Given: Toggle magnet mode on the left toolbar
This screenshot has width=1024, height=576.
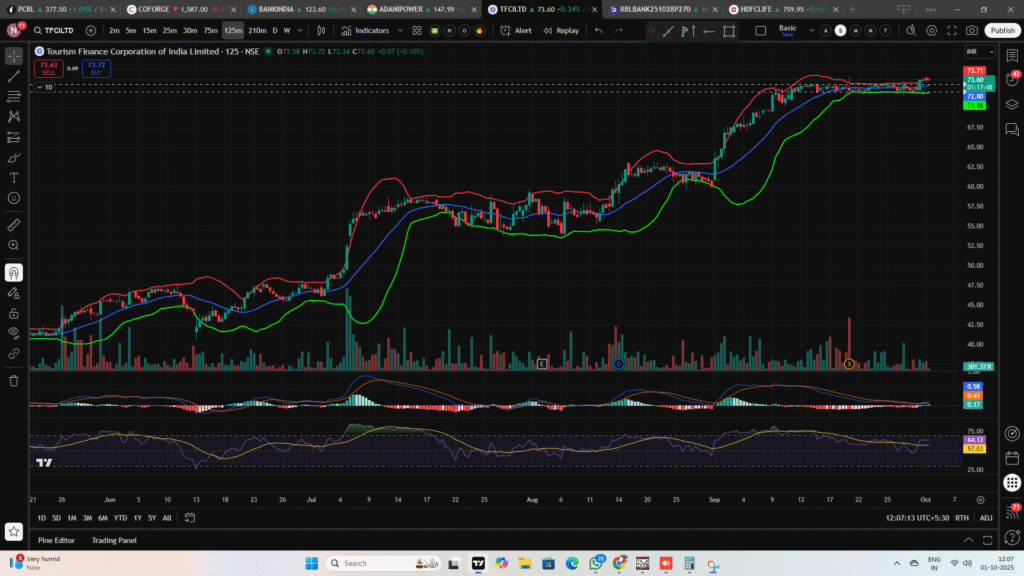Looking at the screenshot, I should tap(14, 272).
